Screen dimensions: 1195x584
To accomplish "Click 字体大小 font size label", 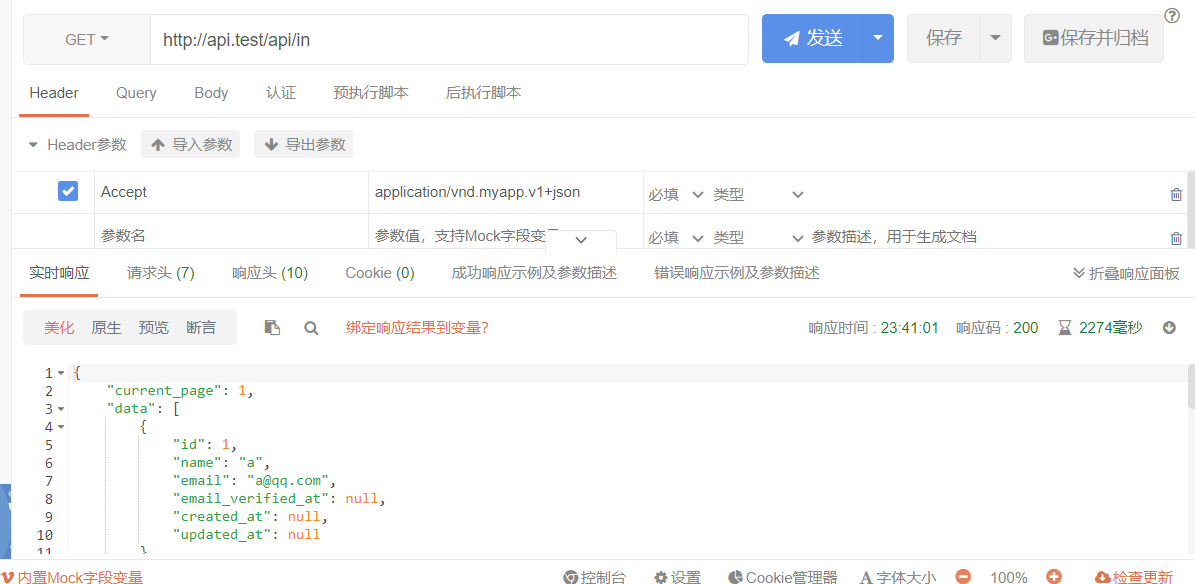I will [898, 577].
